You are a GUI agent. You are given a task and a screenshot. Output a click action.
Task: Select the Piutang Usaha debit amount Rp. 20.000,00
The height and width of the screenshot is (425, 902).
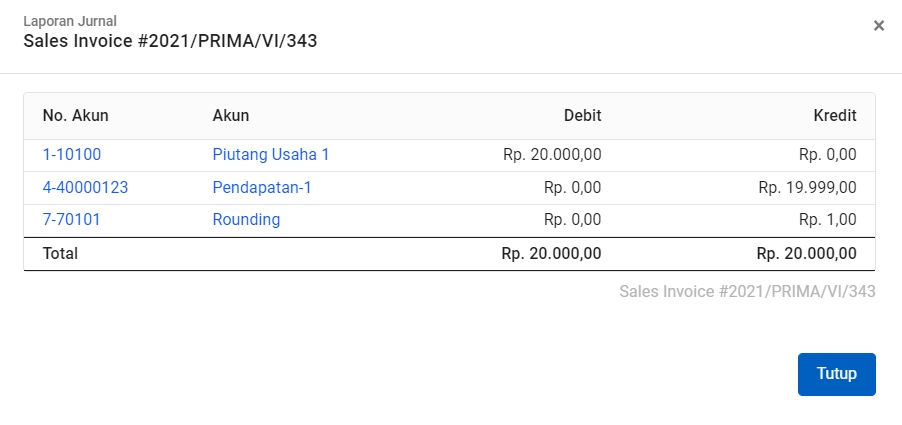[552, 155]
